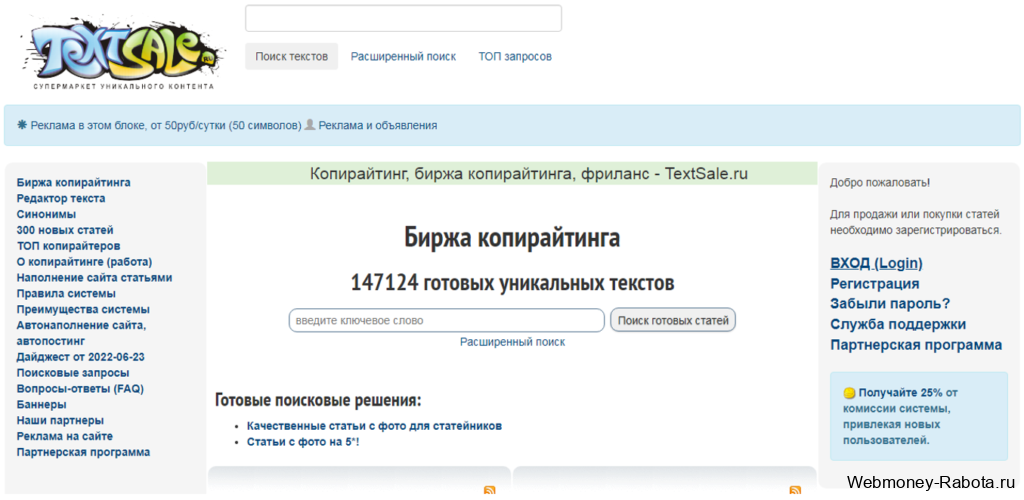Open the ТОП запросов tab

pyautogui.click(x=515, y=56)
